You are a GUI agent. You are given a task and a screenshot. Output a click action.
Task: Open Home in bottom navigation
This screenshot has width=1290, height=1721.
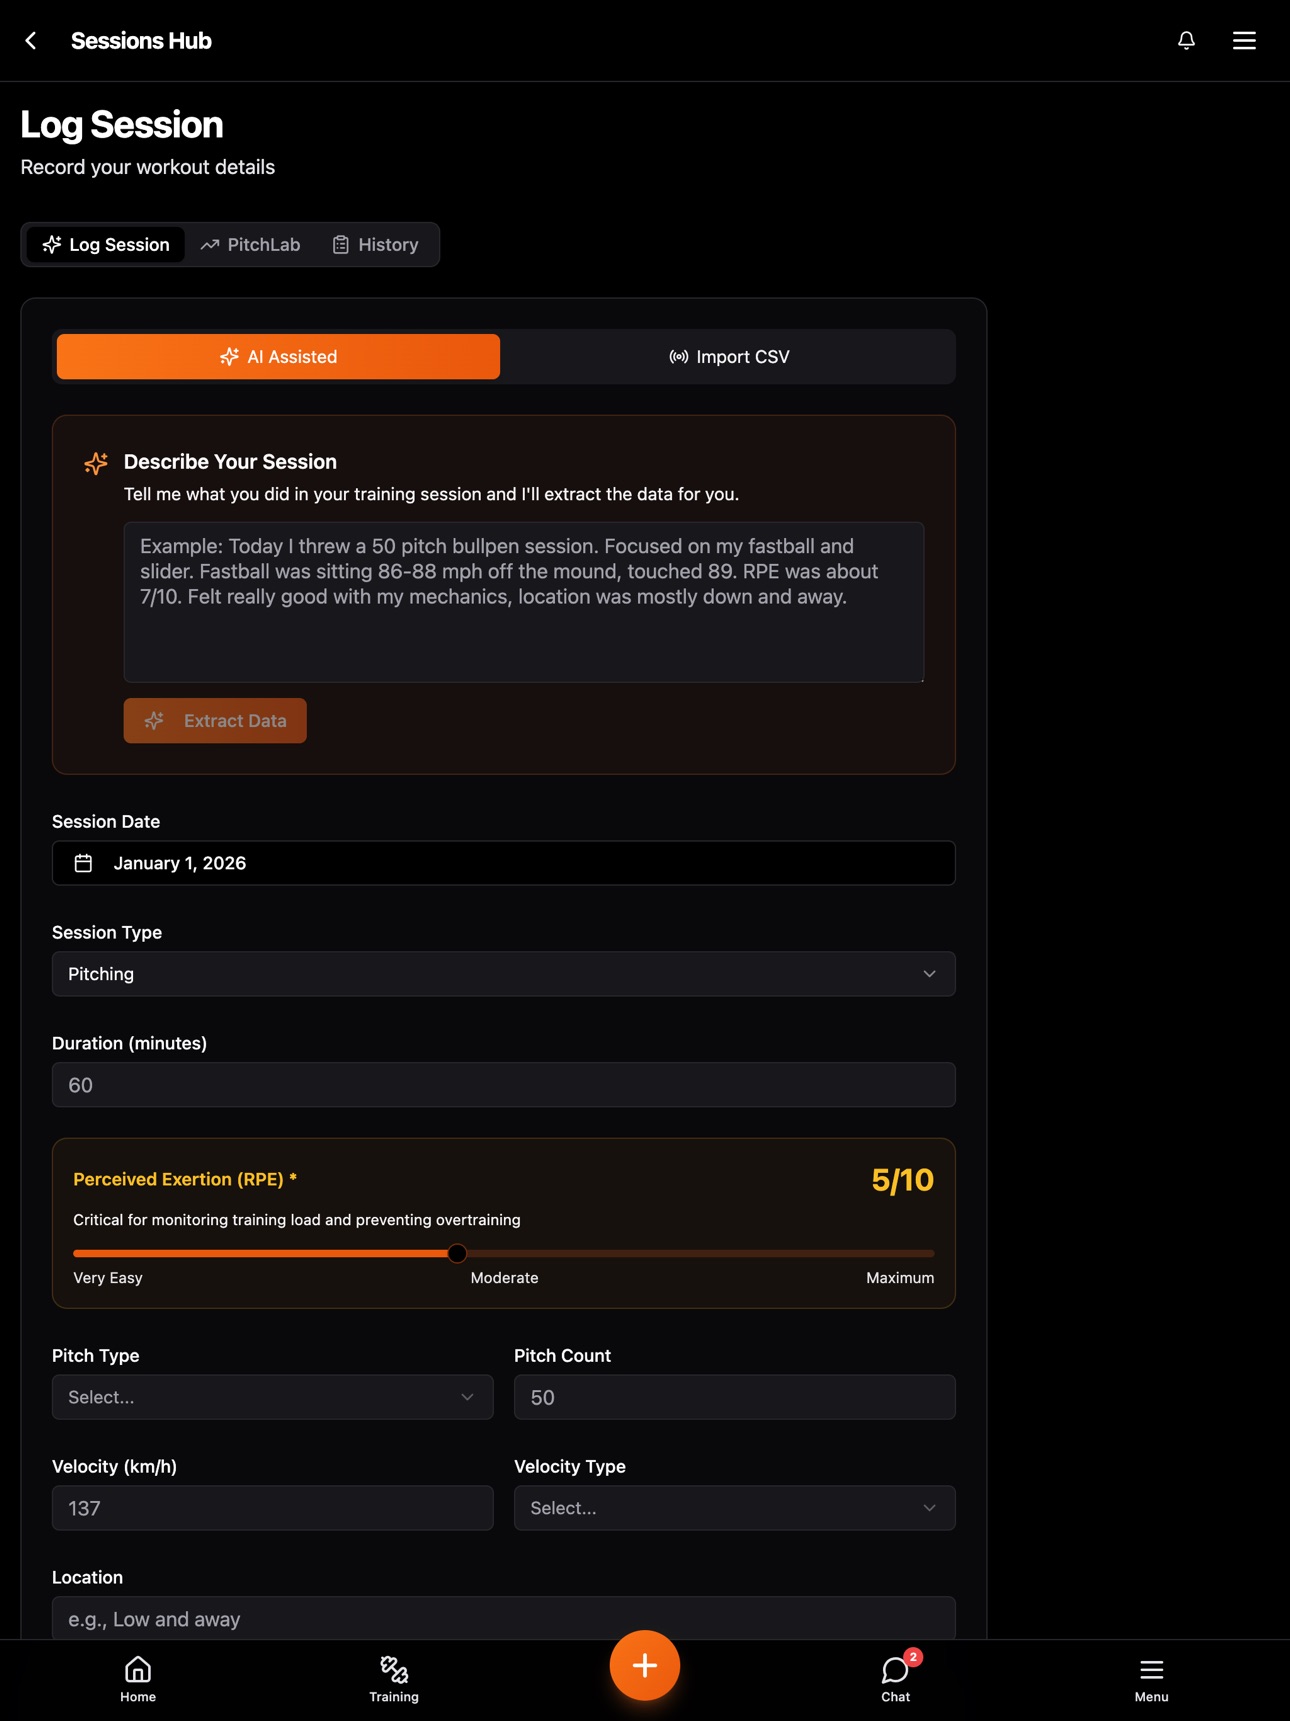[138, 1679]
